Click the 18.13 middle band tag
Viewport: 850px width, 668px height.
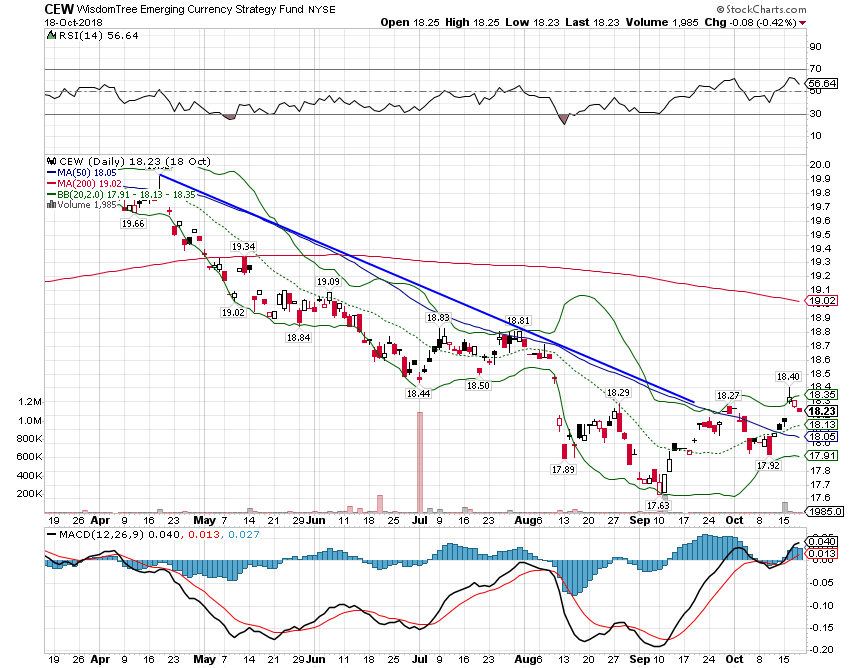[x=822, y=425]
